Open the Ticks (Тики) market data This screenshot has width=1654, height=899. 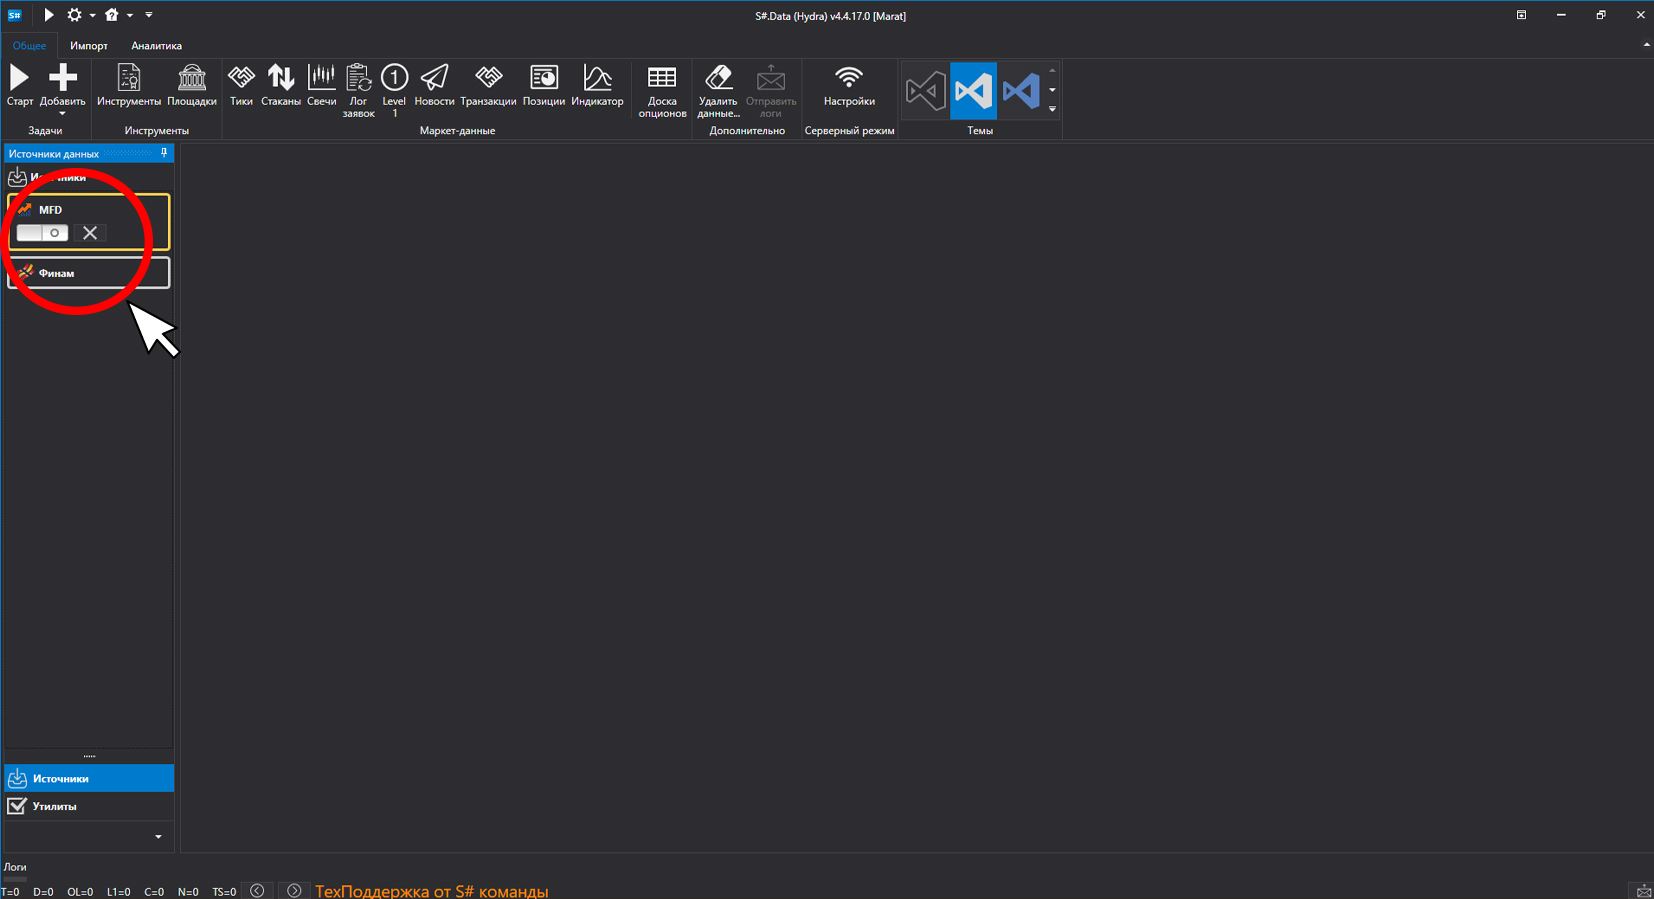tap(241, 86)
